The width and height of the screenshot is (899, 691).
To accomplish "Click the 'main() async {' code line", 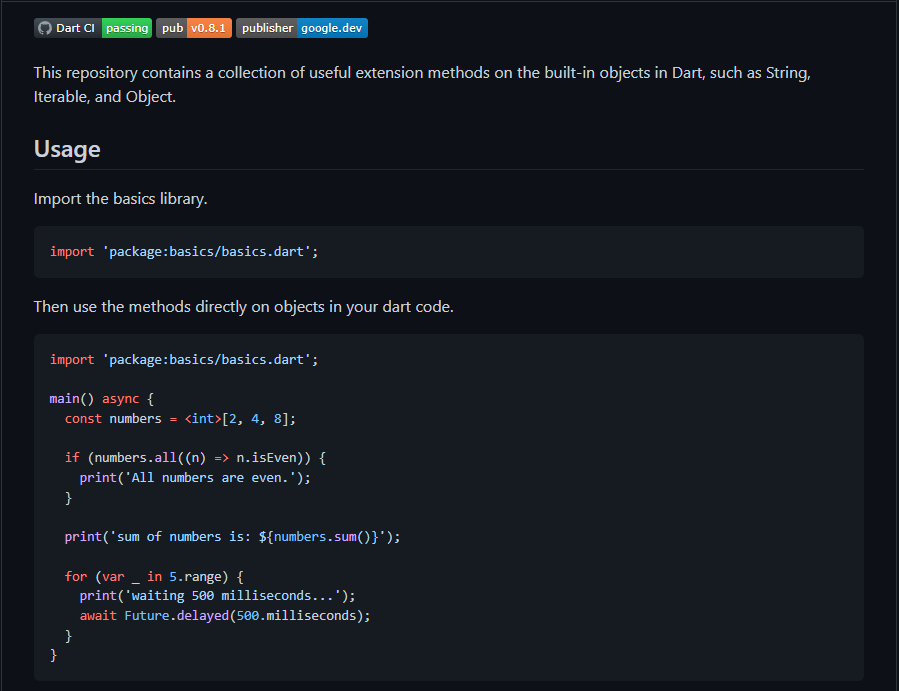I will tap(101, 399).
